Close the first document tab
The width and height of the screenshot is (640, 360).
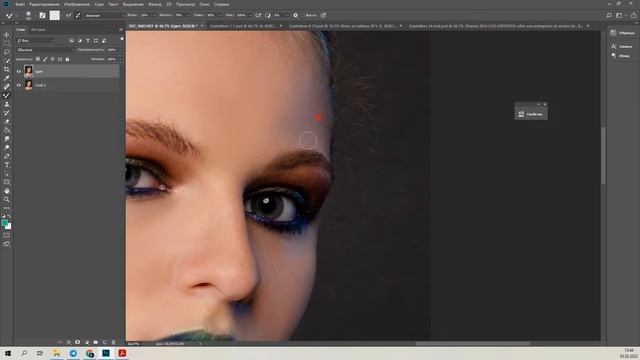click(202, 26)
